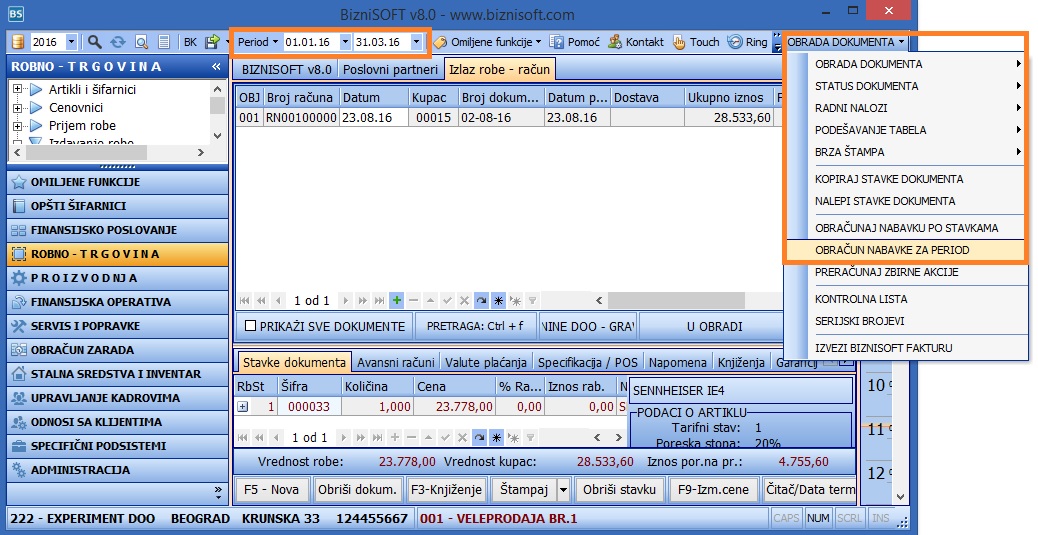
Task: Open STATUS DOKUMENTA submenu
Action: (905, 86)
